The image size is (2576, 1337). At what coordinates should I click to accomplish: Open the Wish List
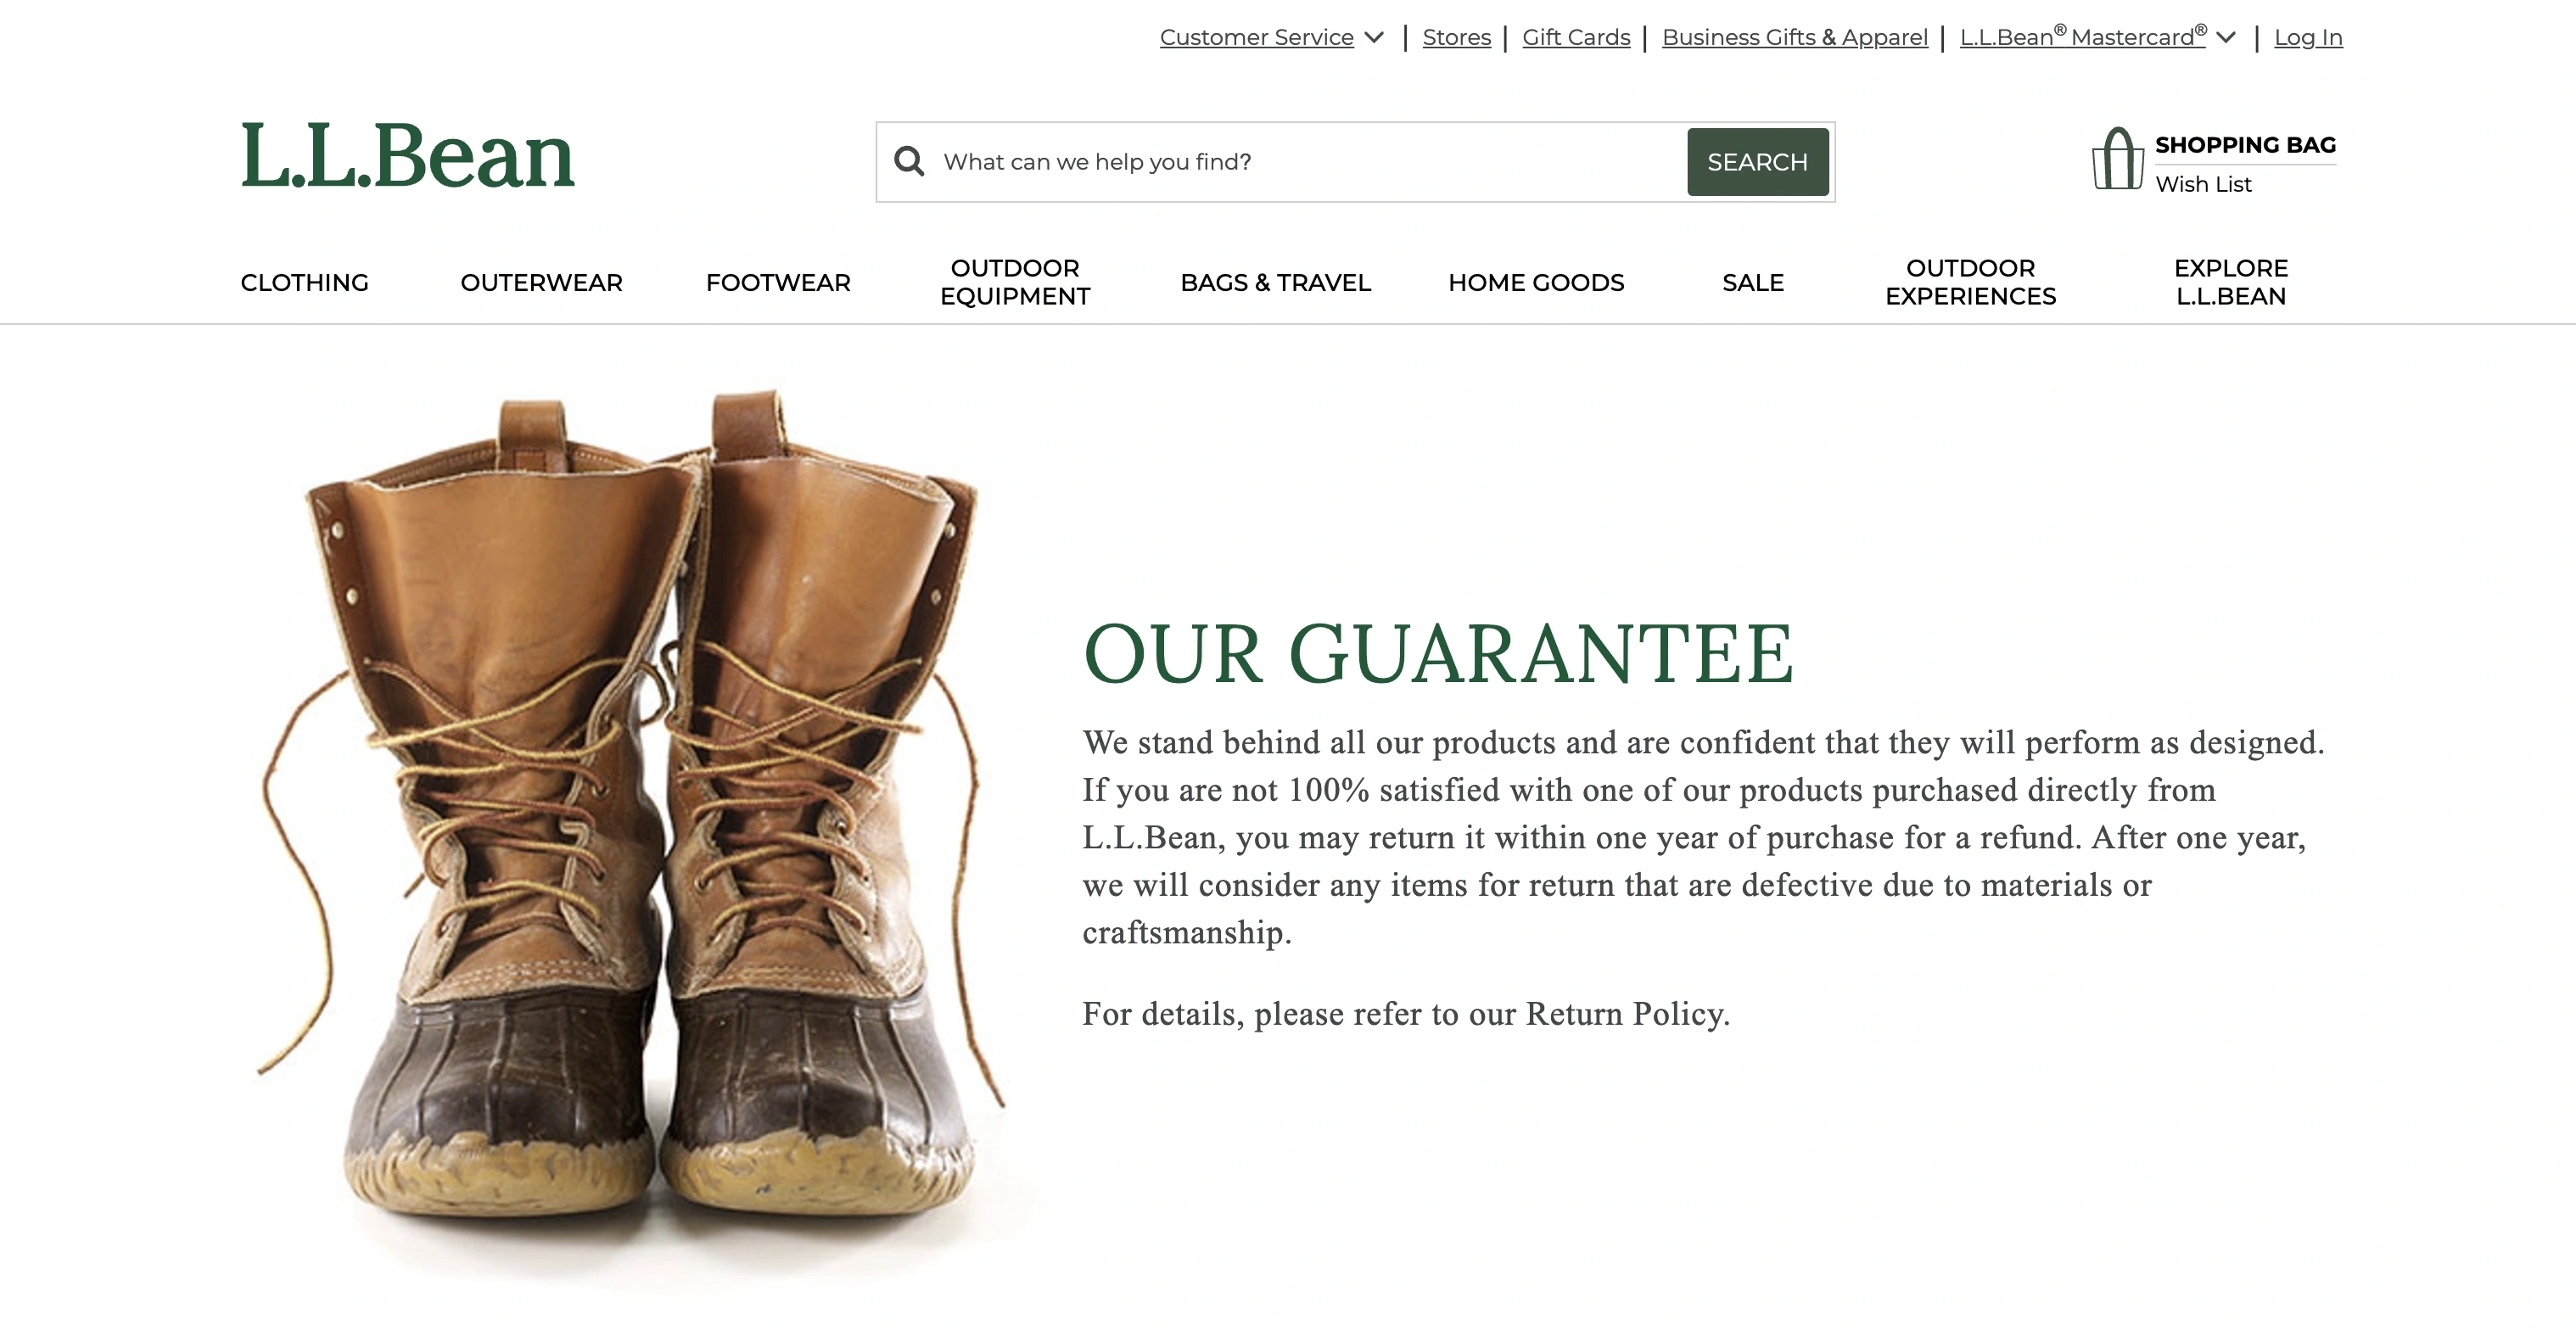click(x=2203, y=184)
